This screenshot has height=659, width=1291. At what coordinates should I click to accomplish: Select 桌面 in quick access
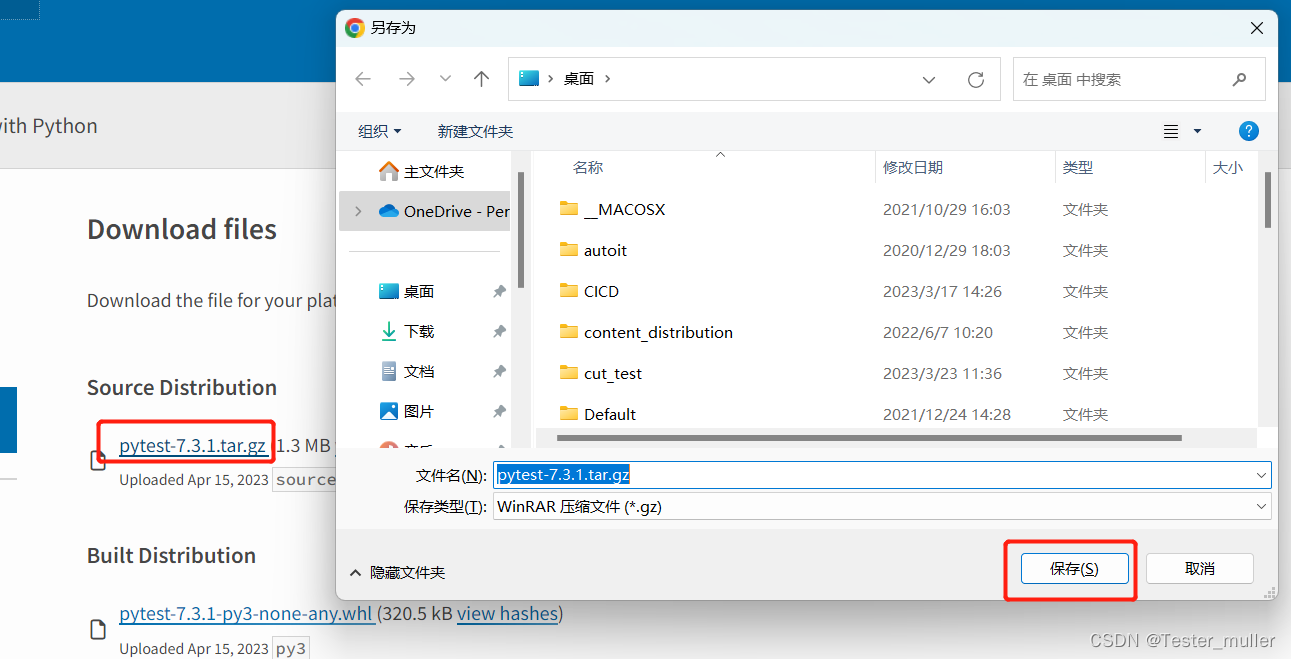[x=407, y=292]
